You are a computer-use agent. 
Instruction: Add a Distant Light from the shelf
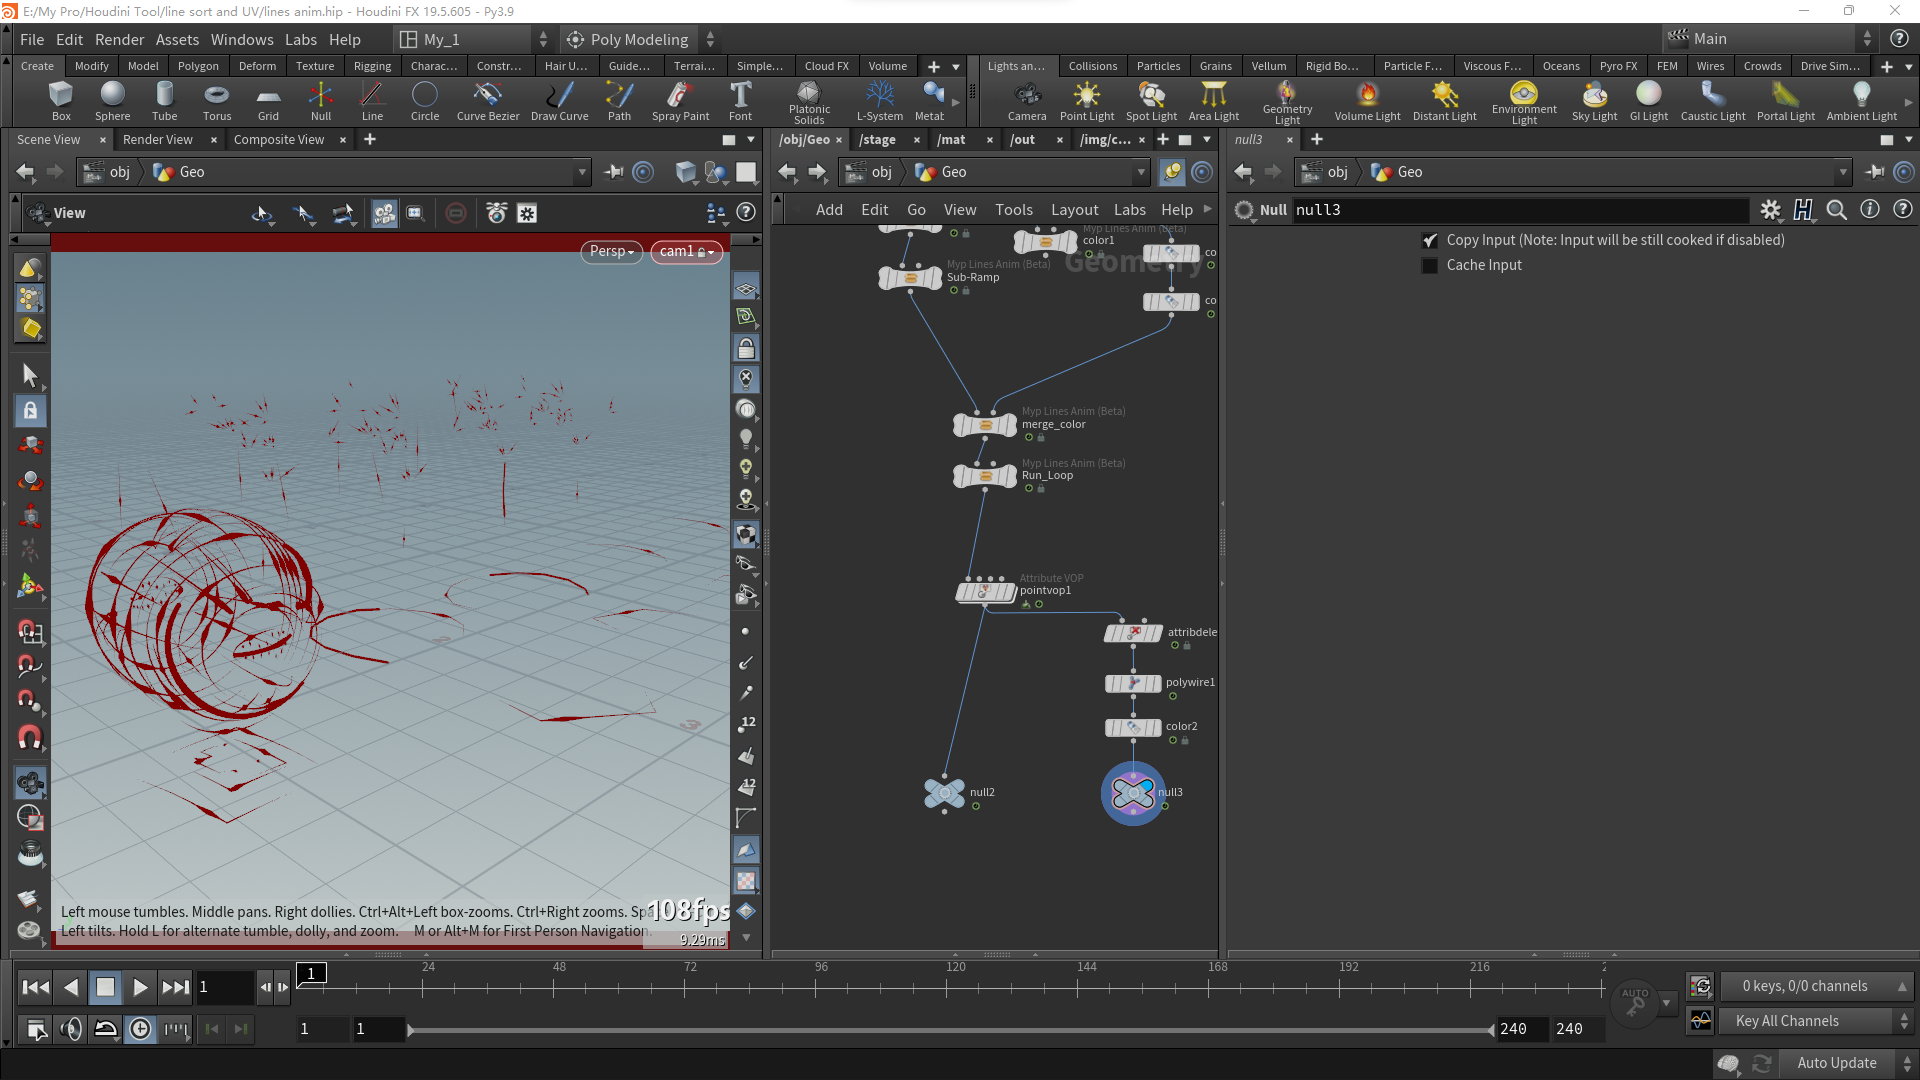point(1444,101)
